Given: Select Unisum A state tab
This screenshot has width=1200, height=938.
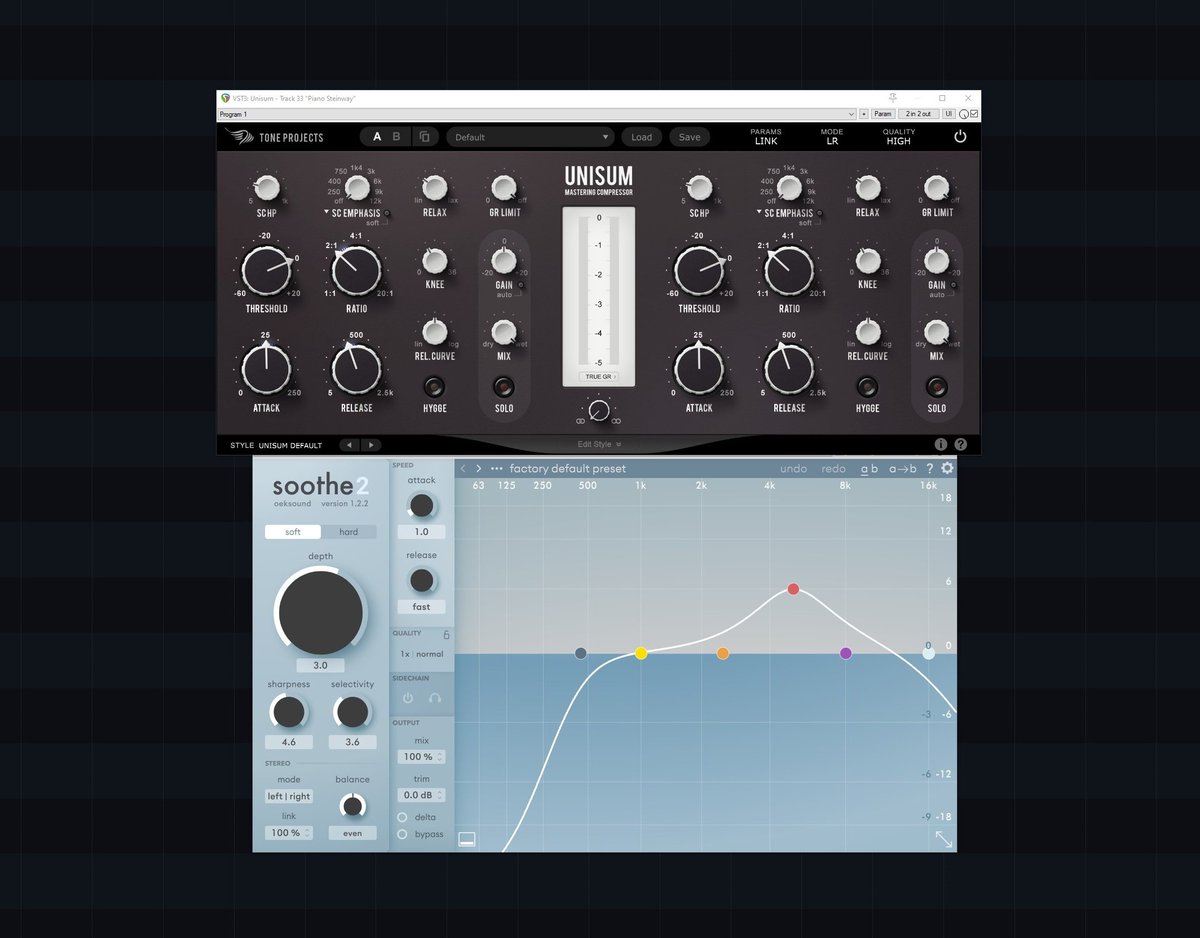Looking at the screenshot, I should (x=377, y=137).
